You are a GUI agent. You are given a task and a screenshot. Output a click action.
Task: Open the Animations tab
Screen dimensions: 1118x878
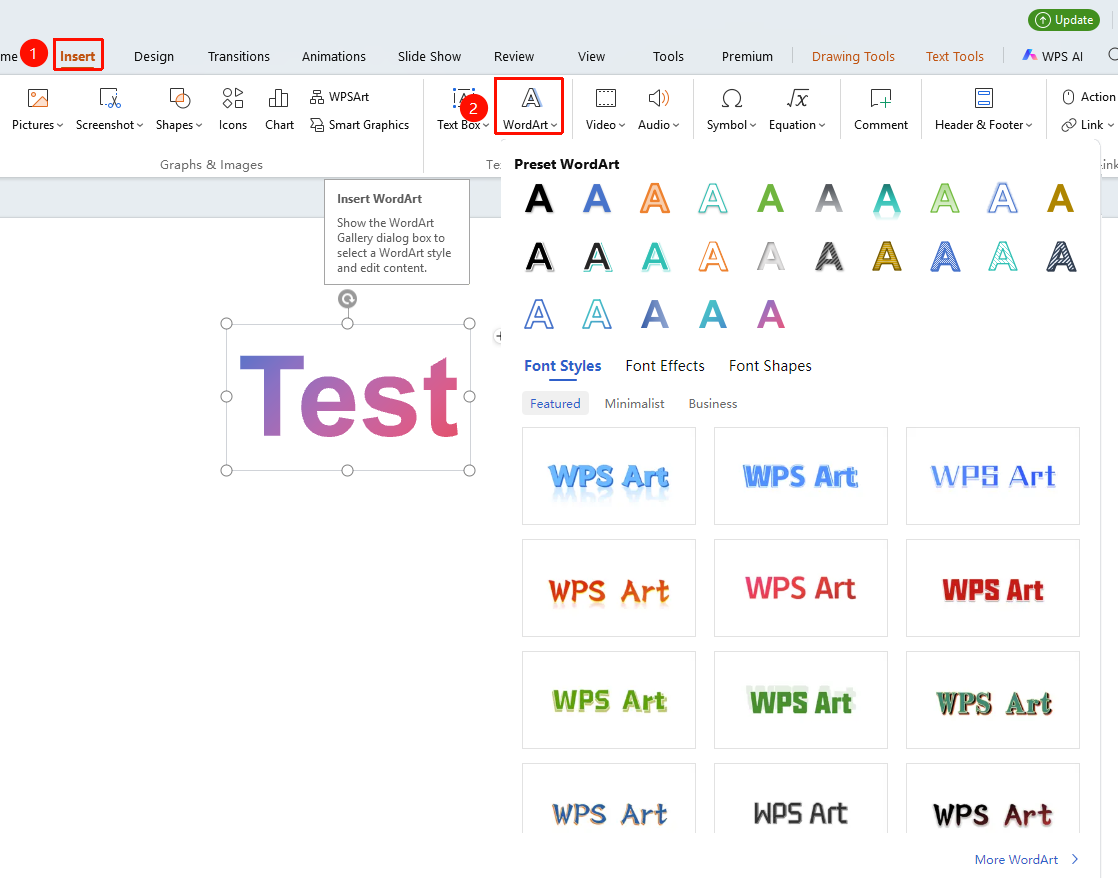tap(334, 56)
